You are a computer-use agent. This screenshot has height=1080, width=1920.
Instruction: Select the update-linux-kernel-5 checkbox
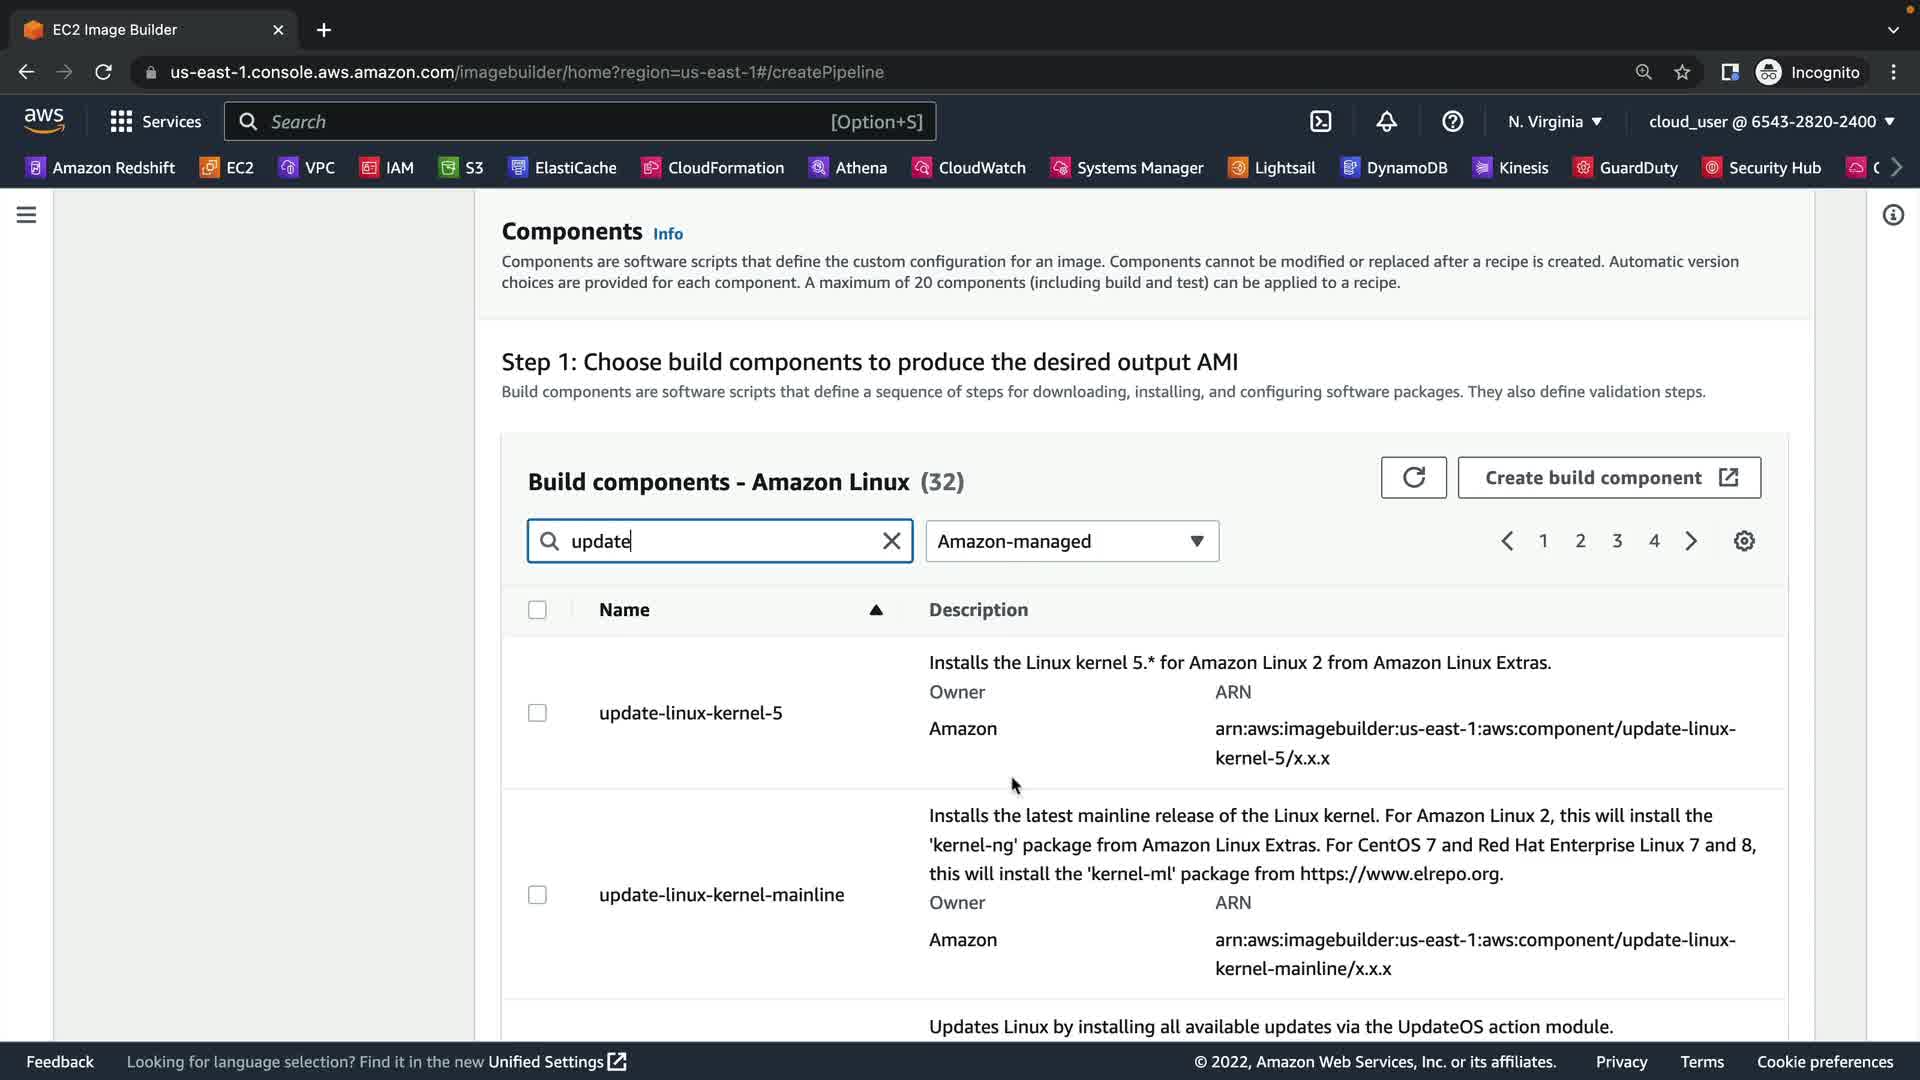(537, 713)
